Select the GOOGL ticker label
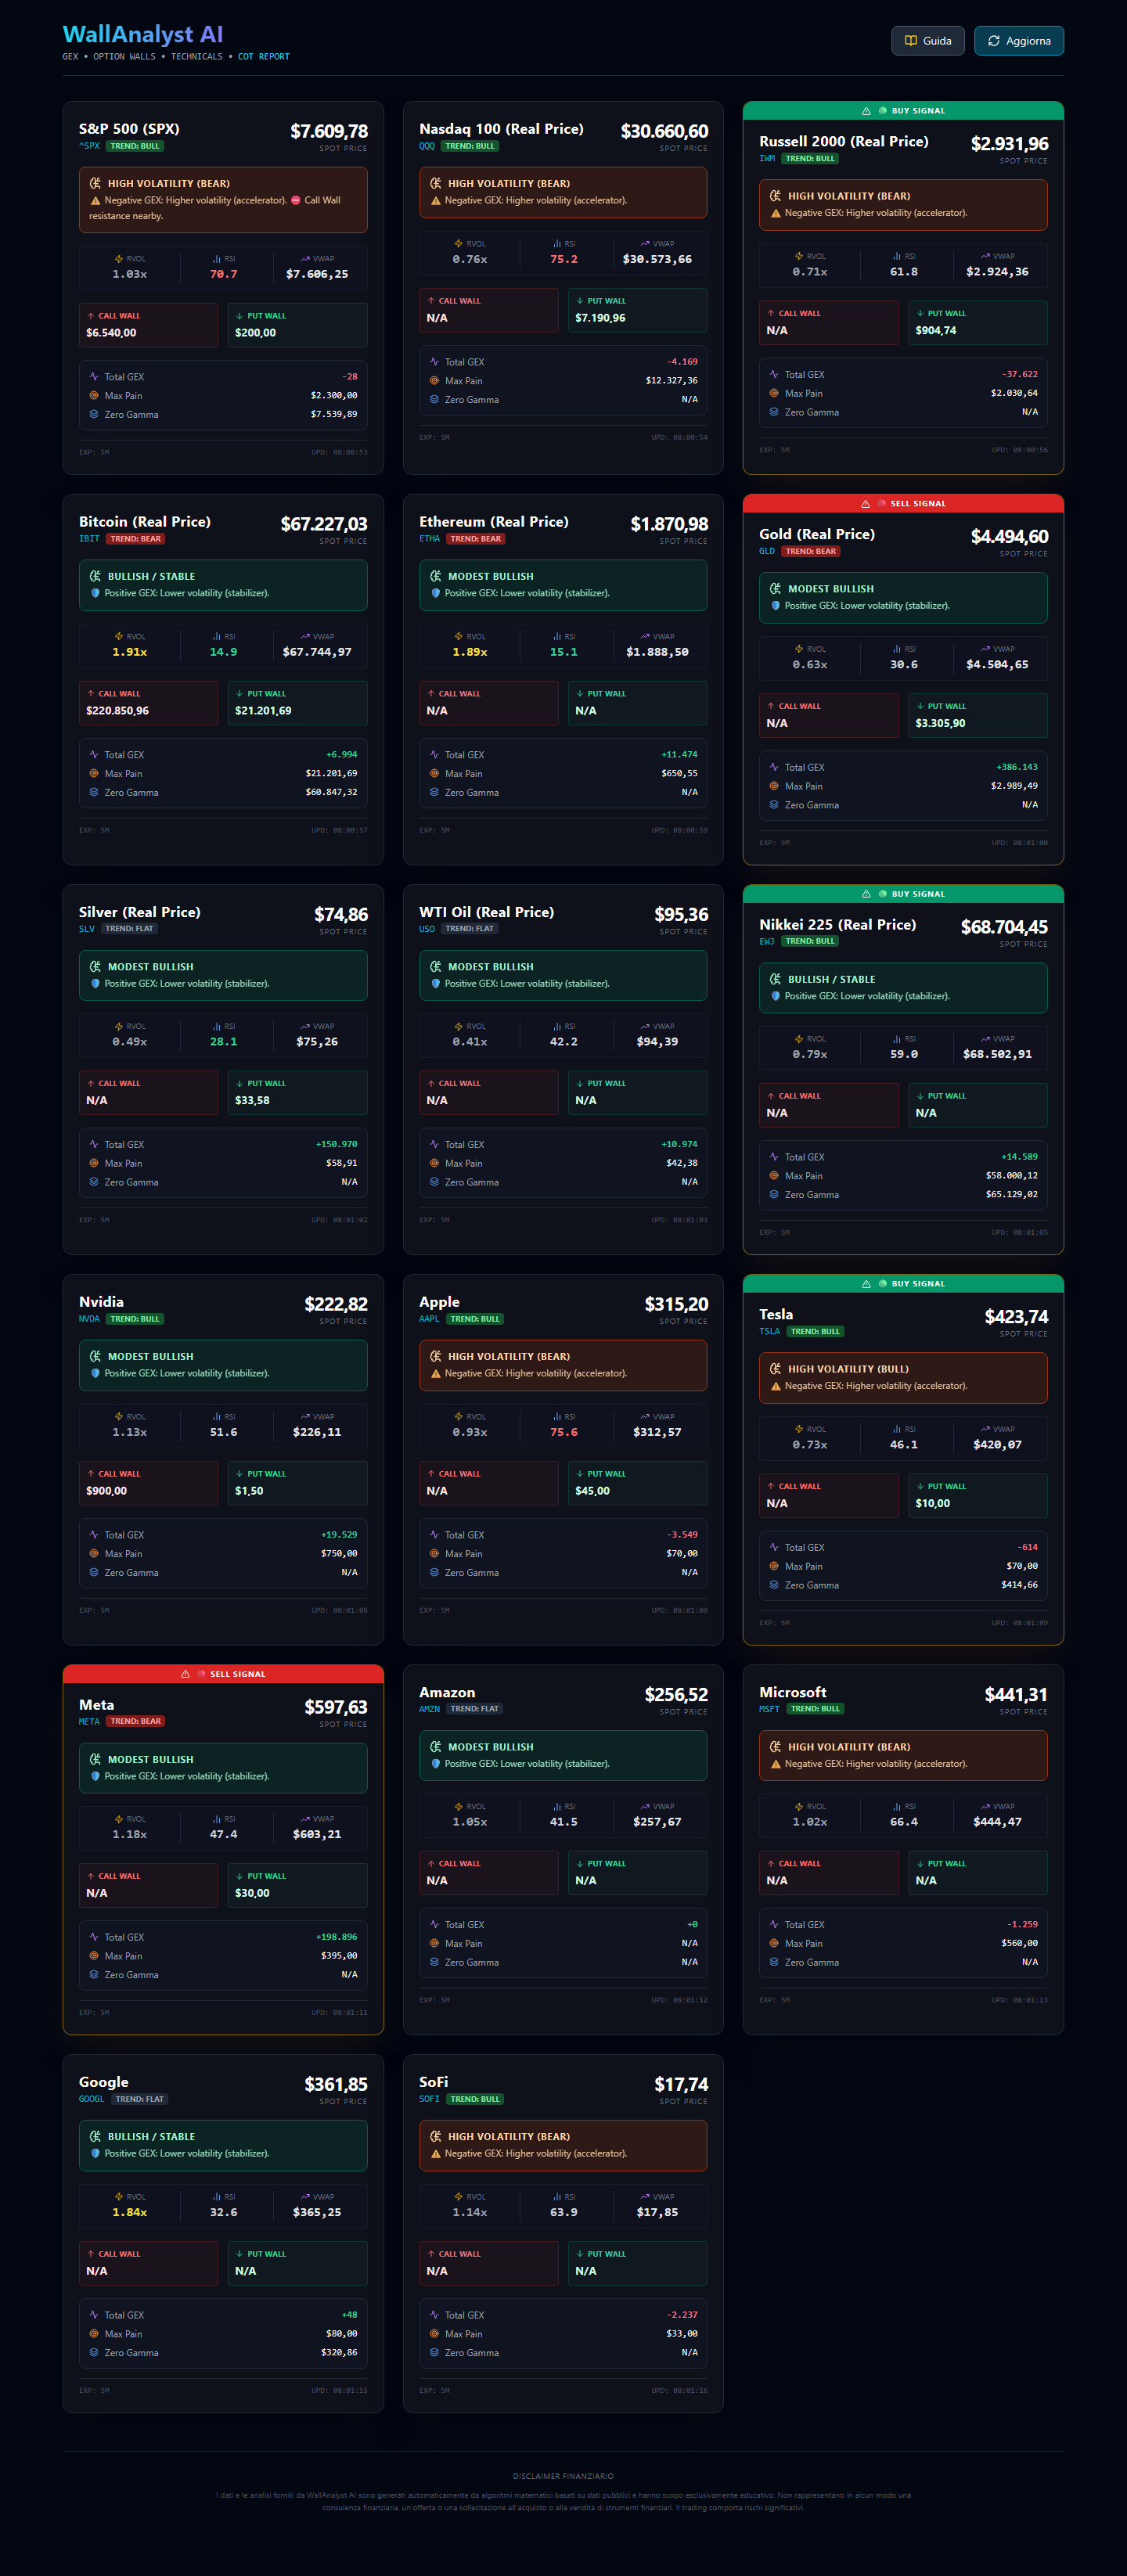Screen dimensions: 1127x2576 click(x=92, y=2099)
